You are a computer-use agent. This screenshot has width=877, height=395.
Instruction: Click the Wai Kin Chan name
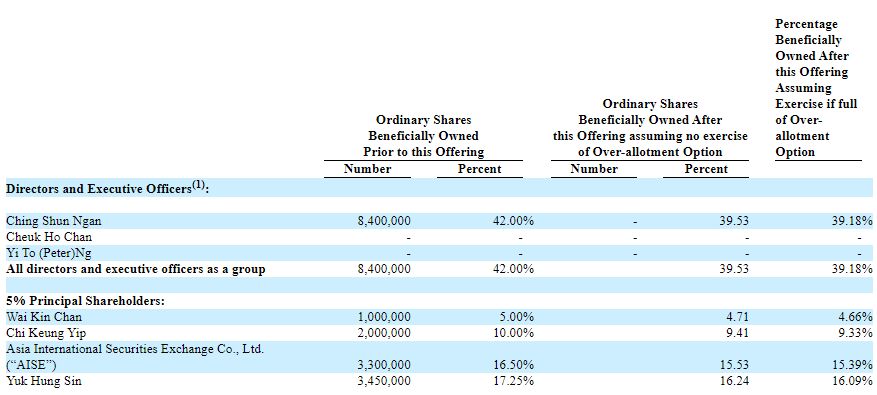[x=44, y=317]
